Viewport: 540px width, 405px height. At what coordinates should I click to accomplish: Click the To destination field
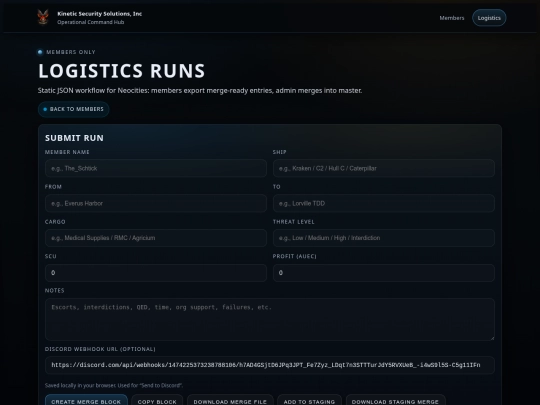(x=384, y=203)
